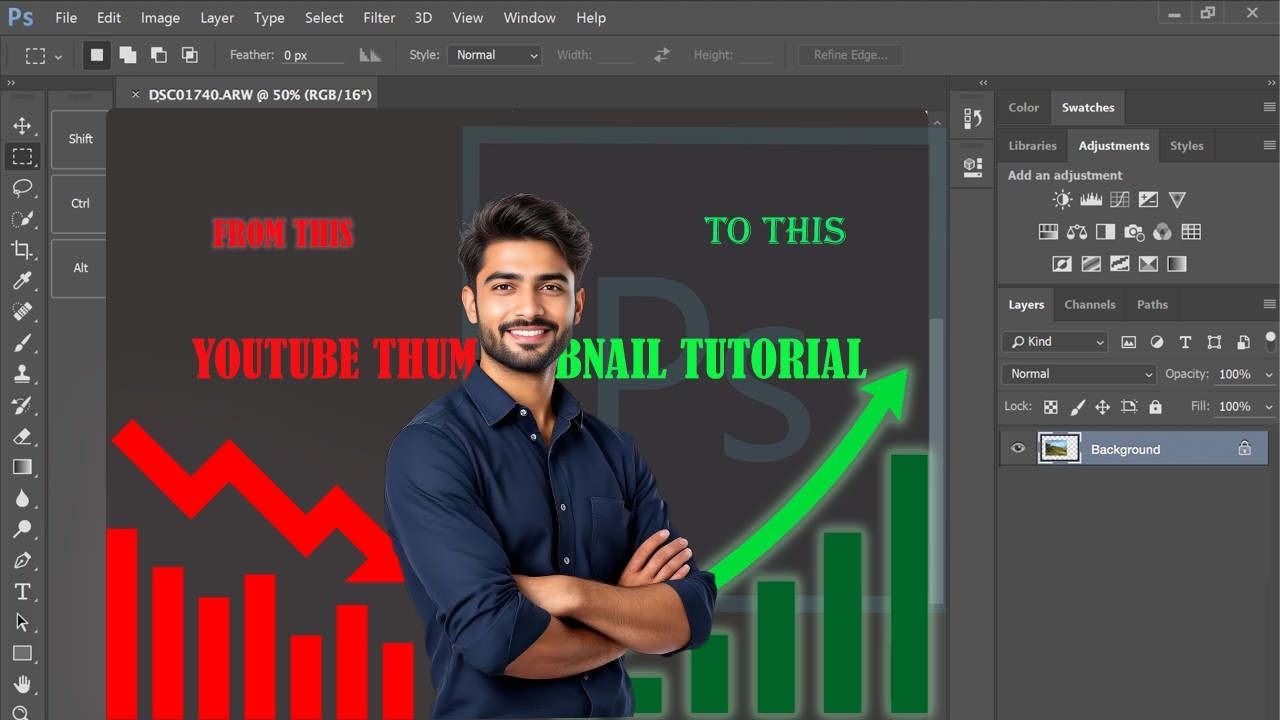Toggle filter for type layers
Image resolution: width=1280 pixels, height=720 pixels.
(1185, 342)
